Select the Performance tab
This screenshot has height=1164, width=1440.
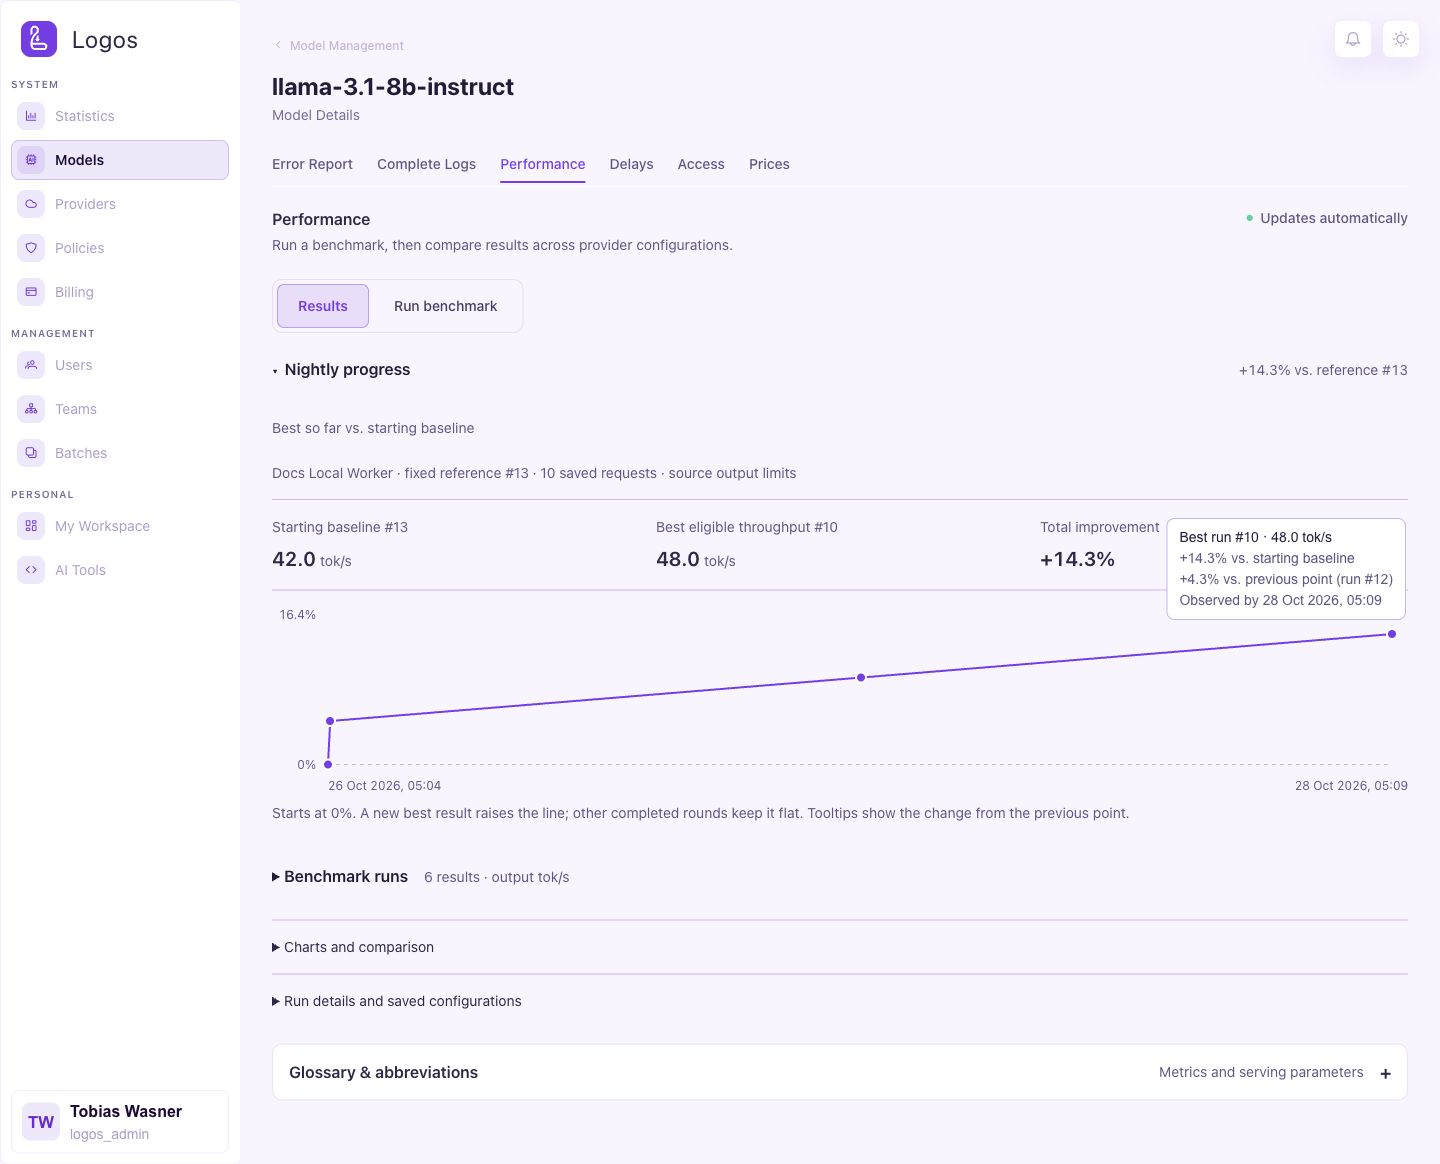click(x=542, y=164)
